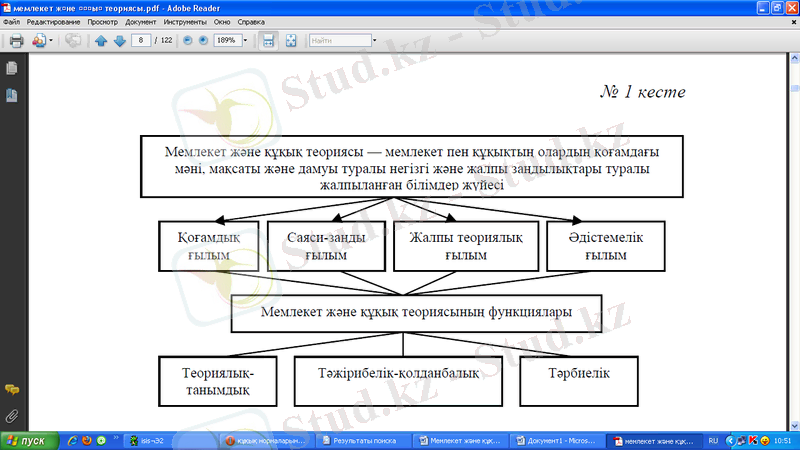Toggle scrolling page fit-width mode
800x450 pixels.
[x=268, y=40]
